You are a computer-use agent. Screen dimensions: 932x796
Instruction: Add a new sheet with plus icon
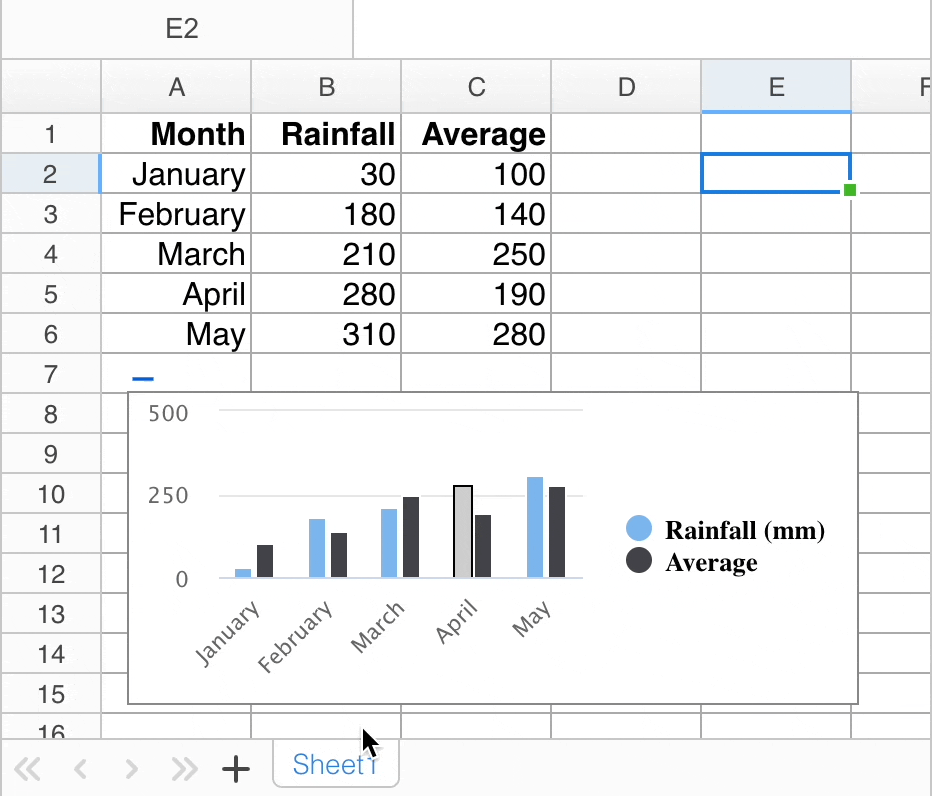[x=235, y=769]
